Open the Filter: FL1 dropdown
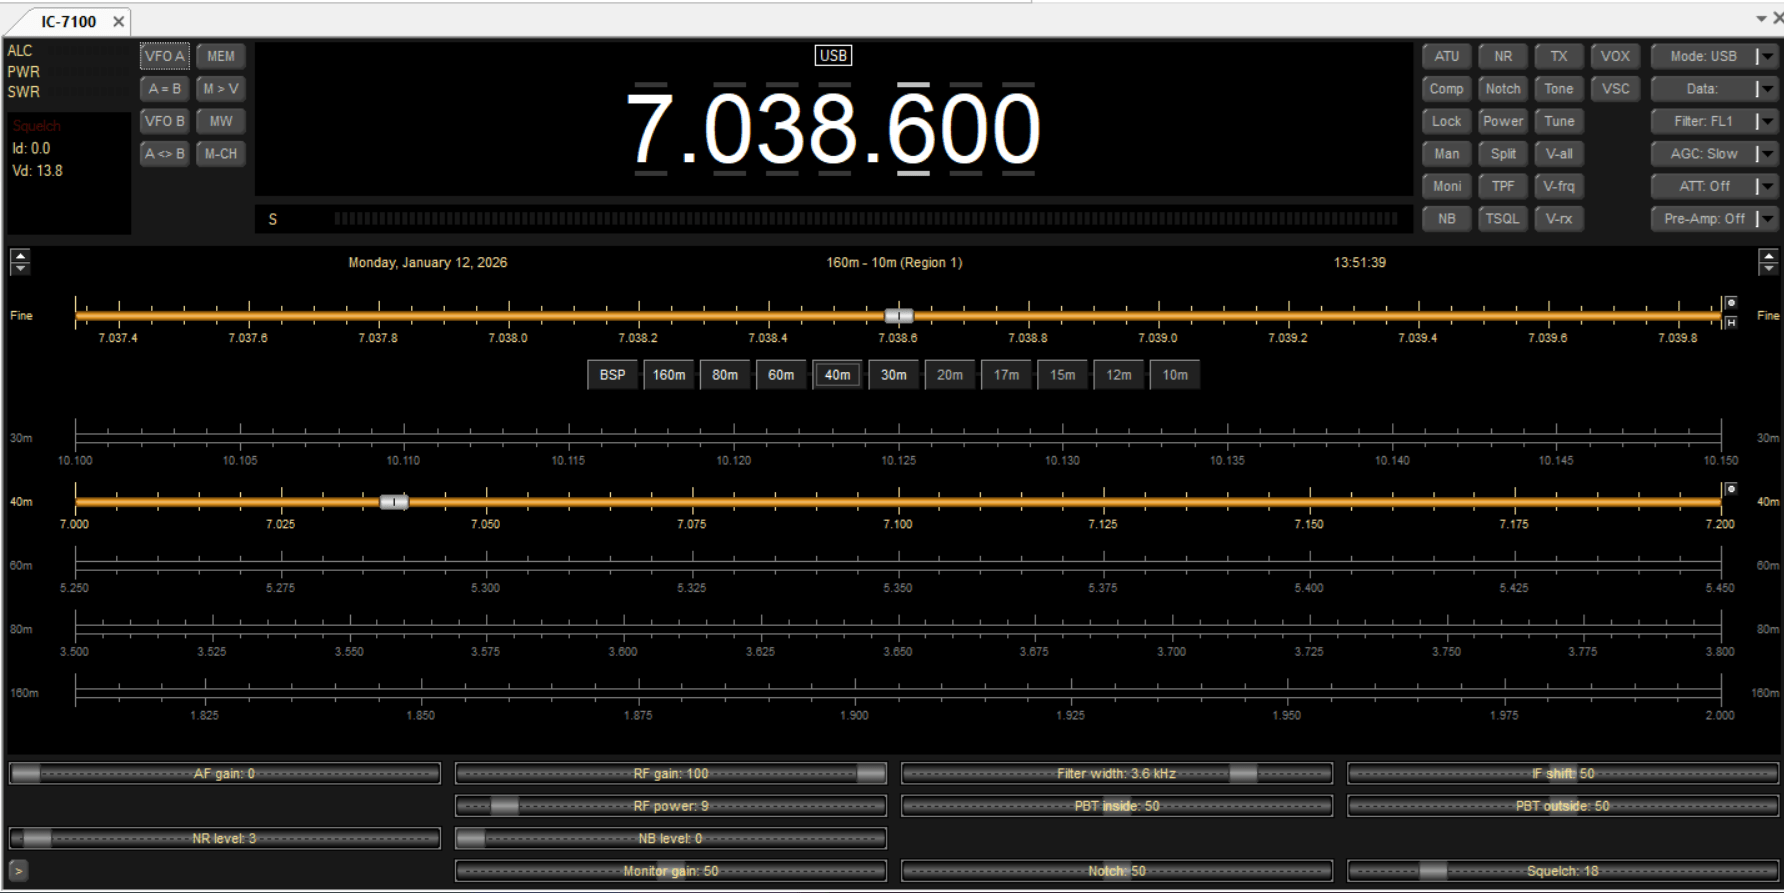The width and height of the screenshot is (1784, 893). click(x=1714, y=122)
